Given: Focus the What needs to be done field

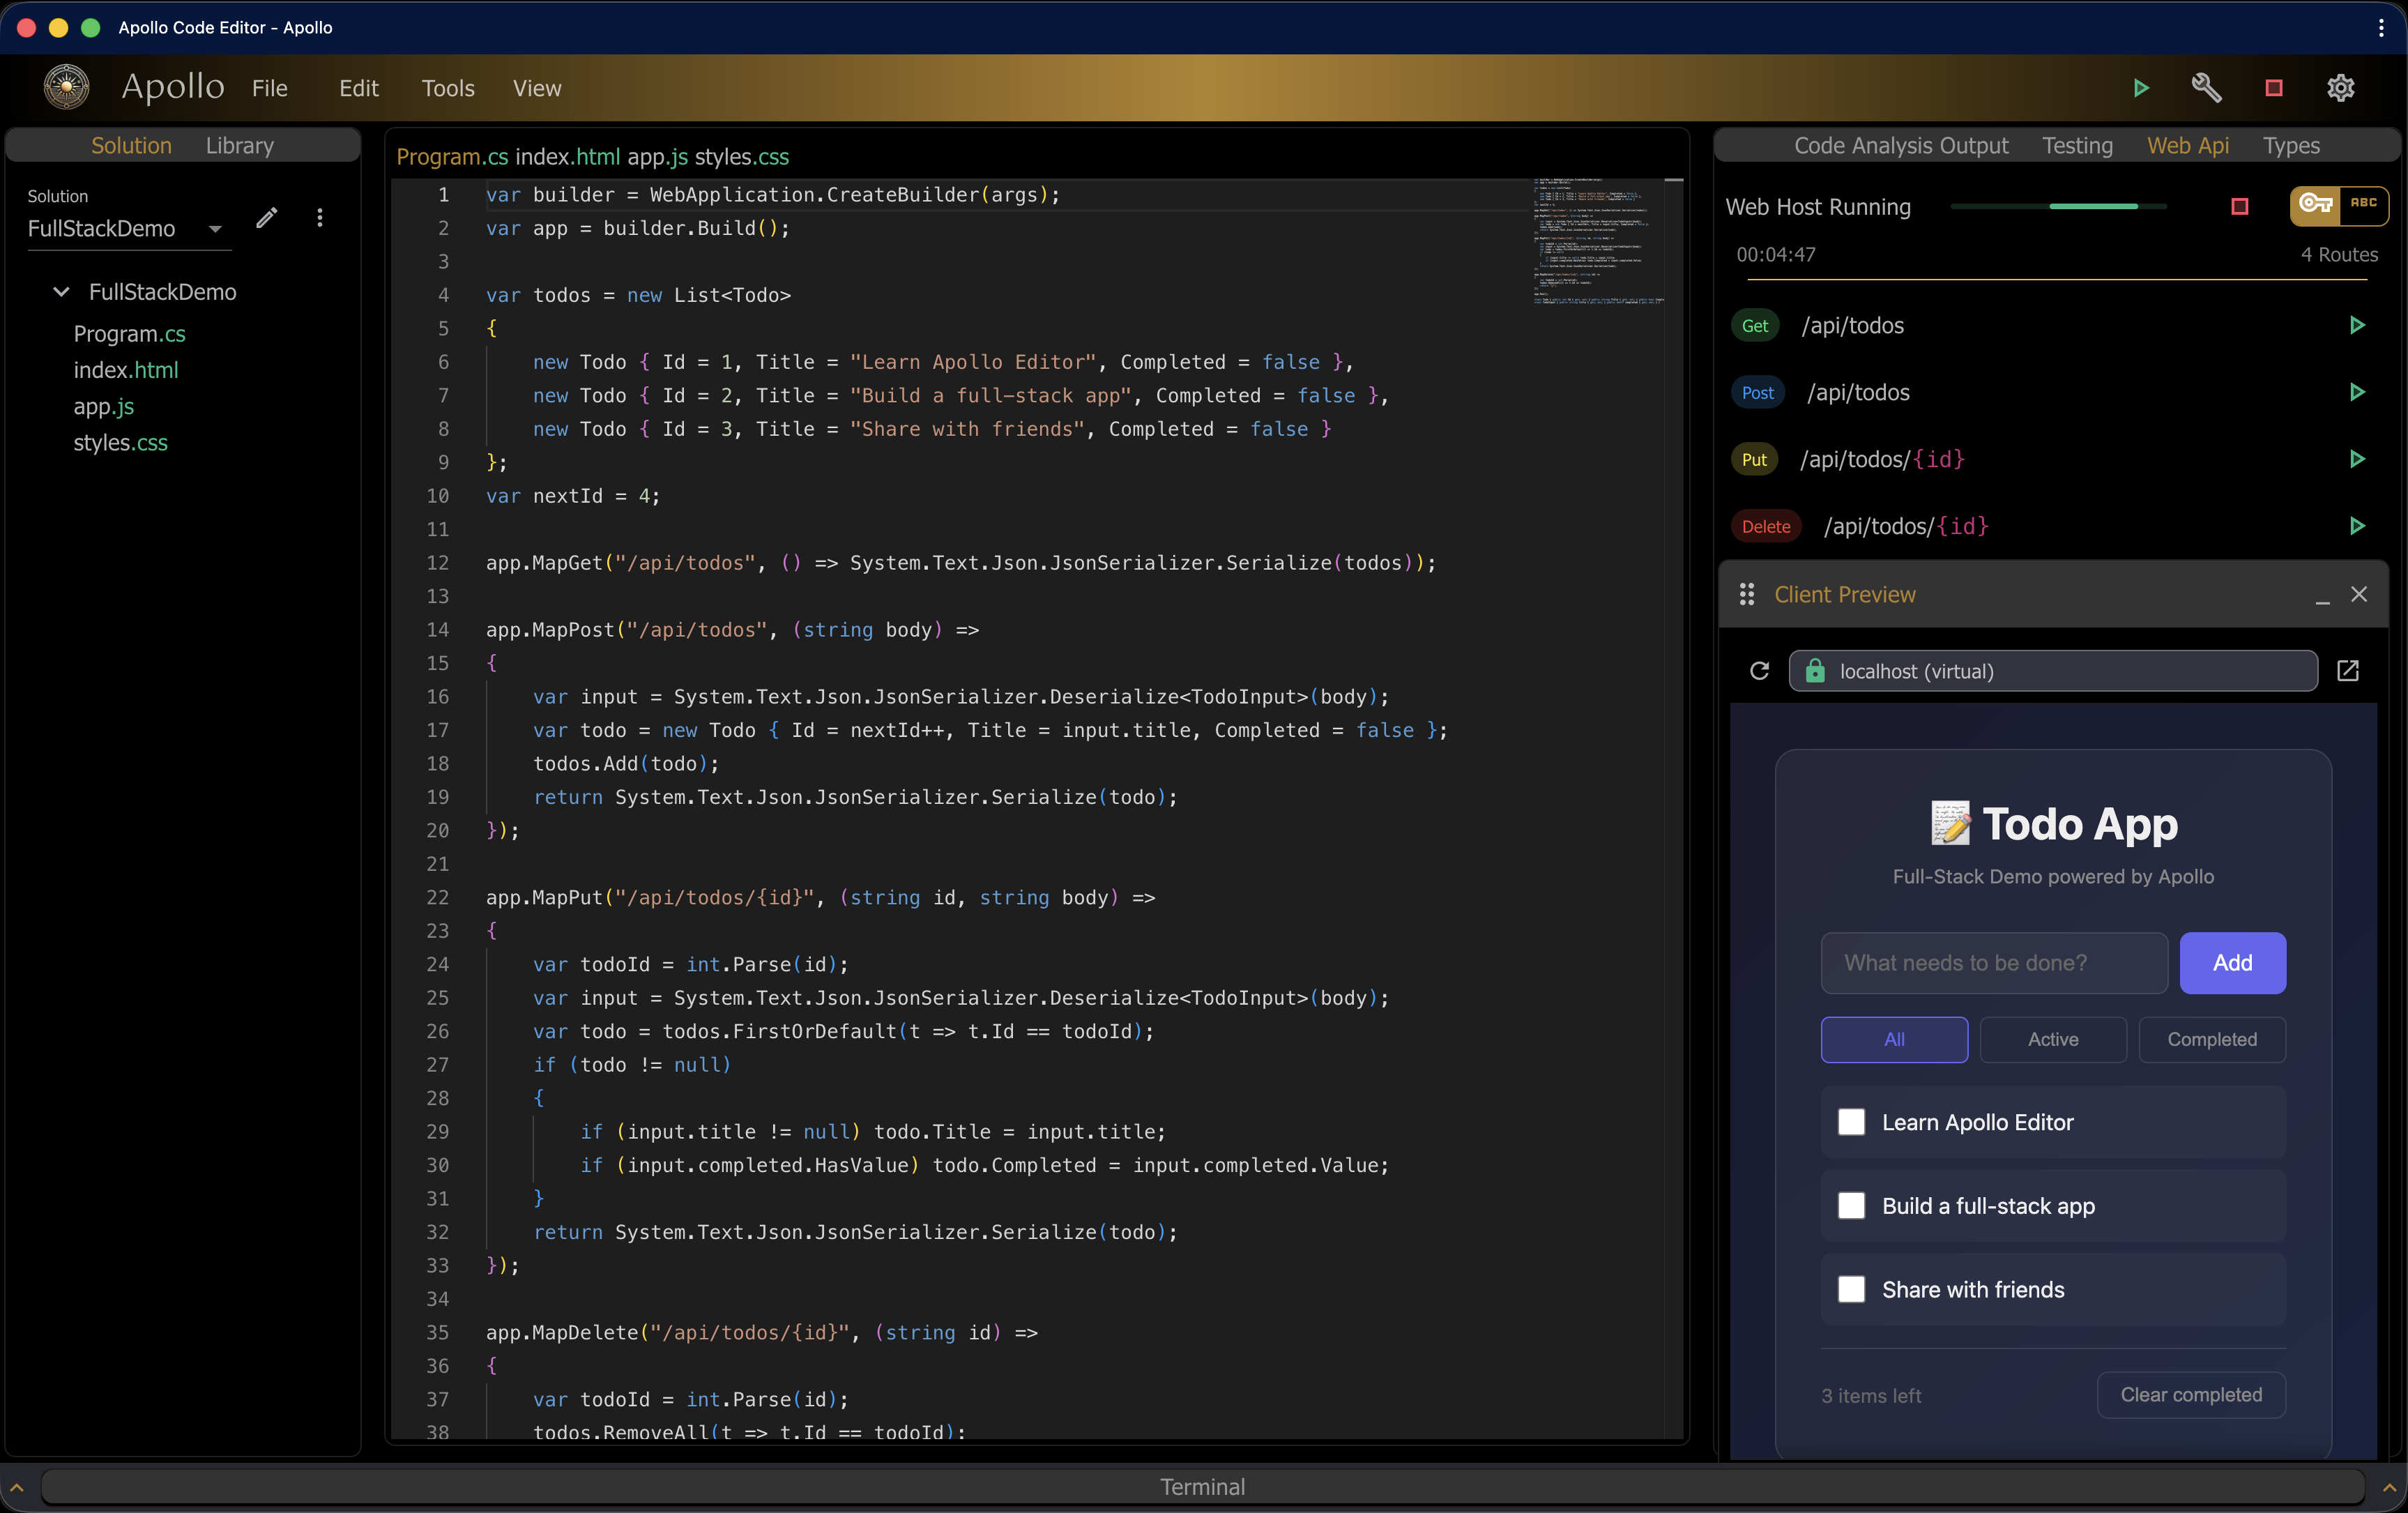Looking at the screenshot, I should (x=1994, y=963).
